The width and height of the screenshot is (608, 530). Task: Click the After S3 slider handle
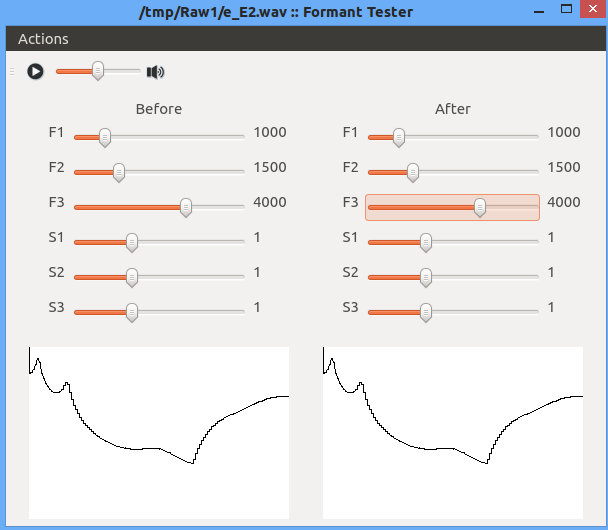(x=426, y=312)
